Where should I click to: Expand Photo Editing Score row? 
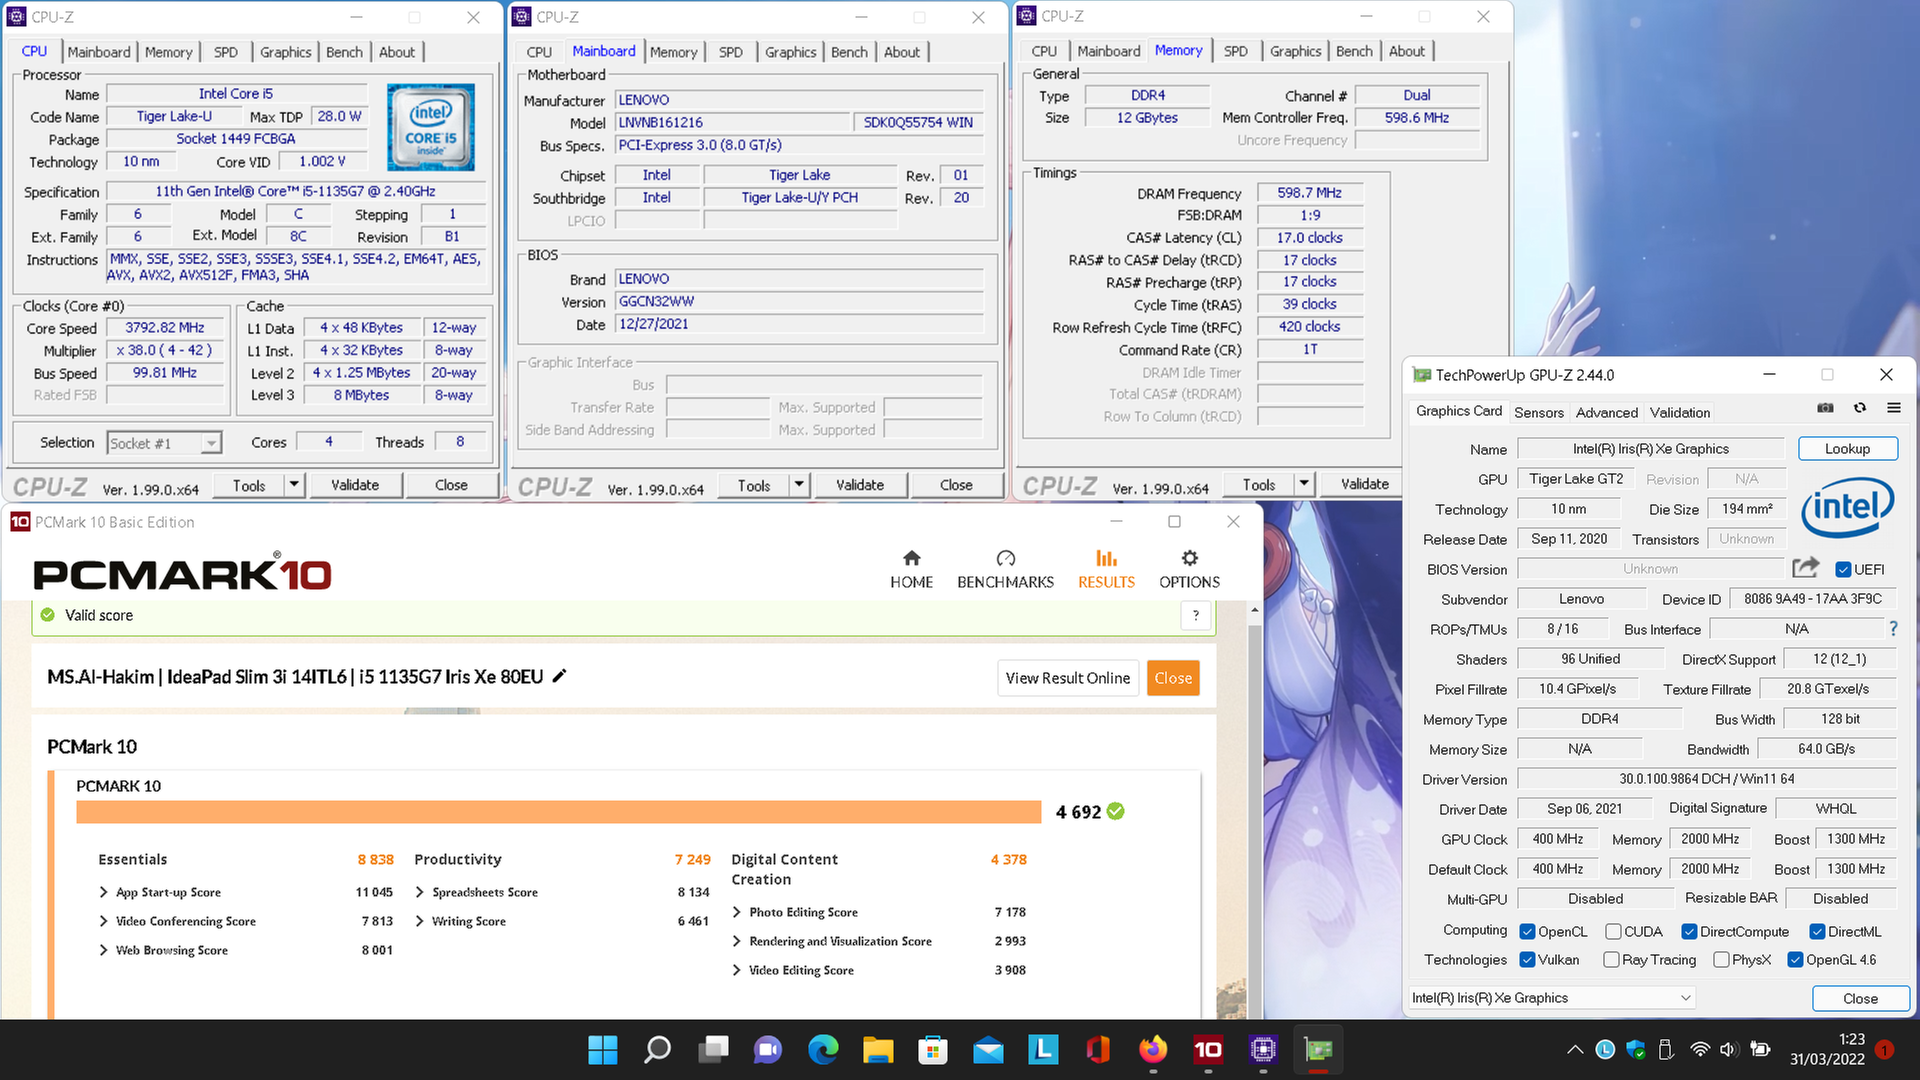[x=737, y=912]
